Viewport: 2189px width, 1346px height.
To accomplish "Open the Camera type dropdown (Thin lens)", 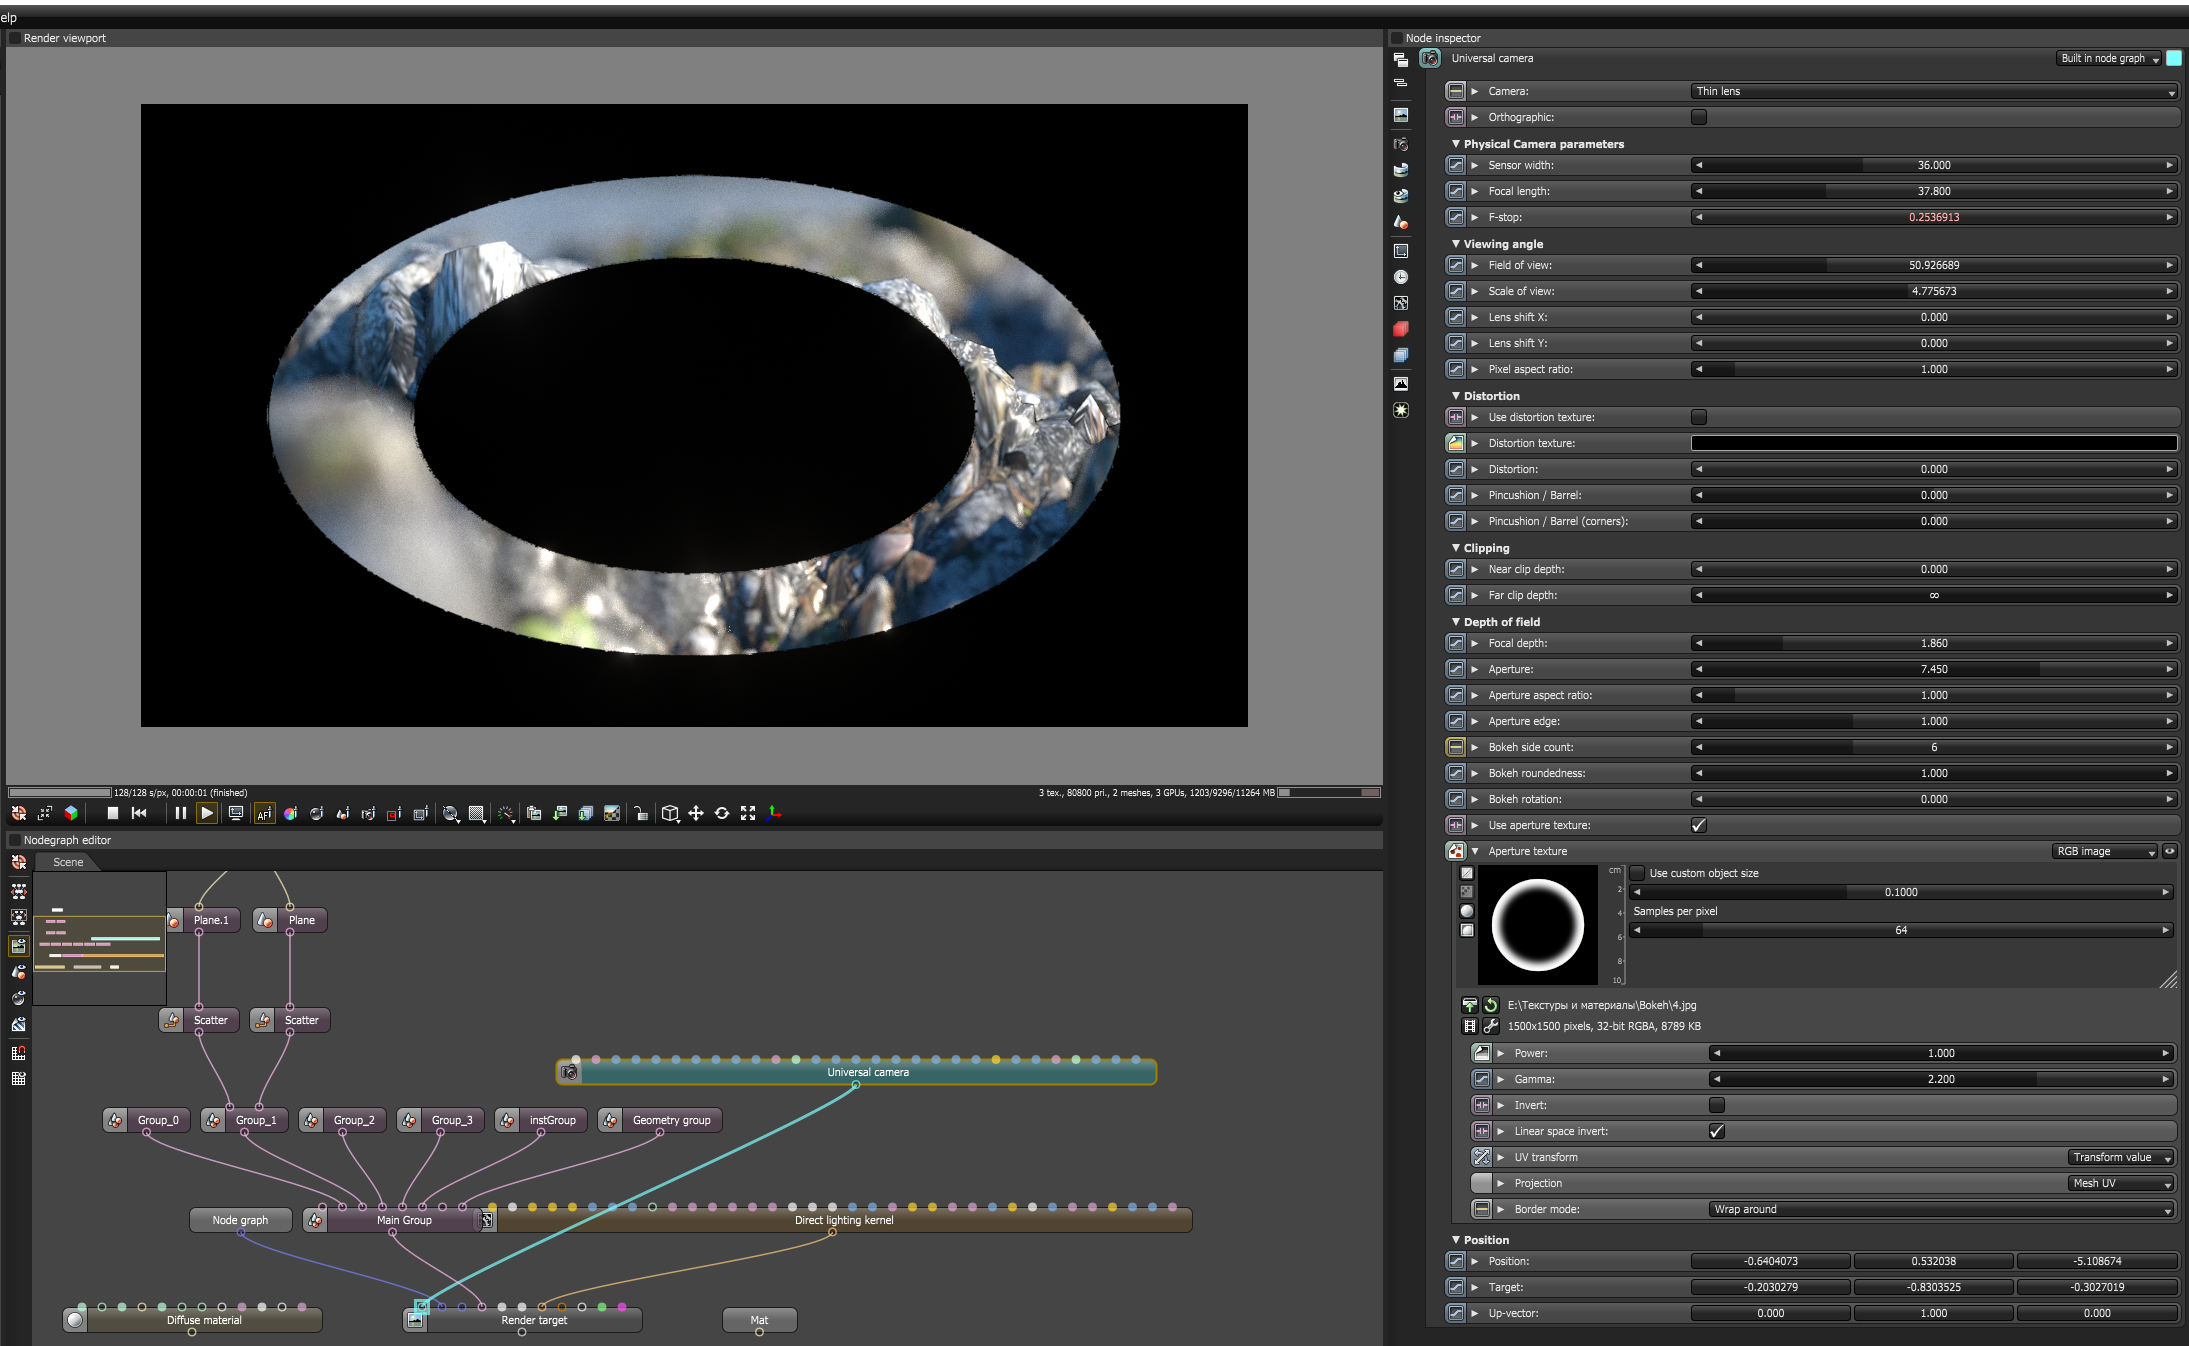I will point(1933,91).
